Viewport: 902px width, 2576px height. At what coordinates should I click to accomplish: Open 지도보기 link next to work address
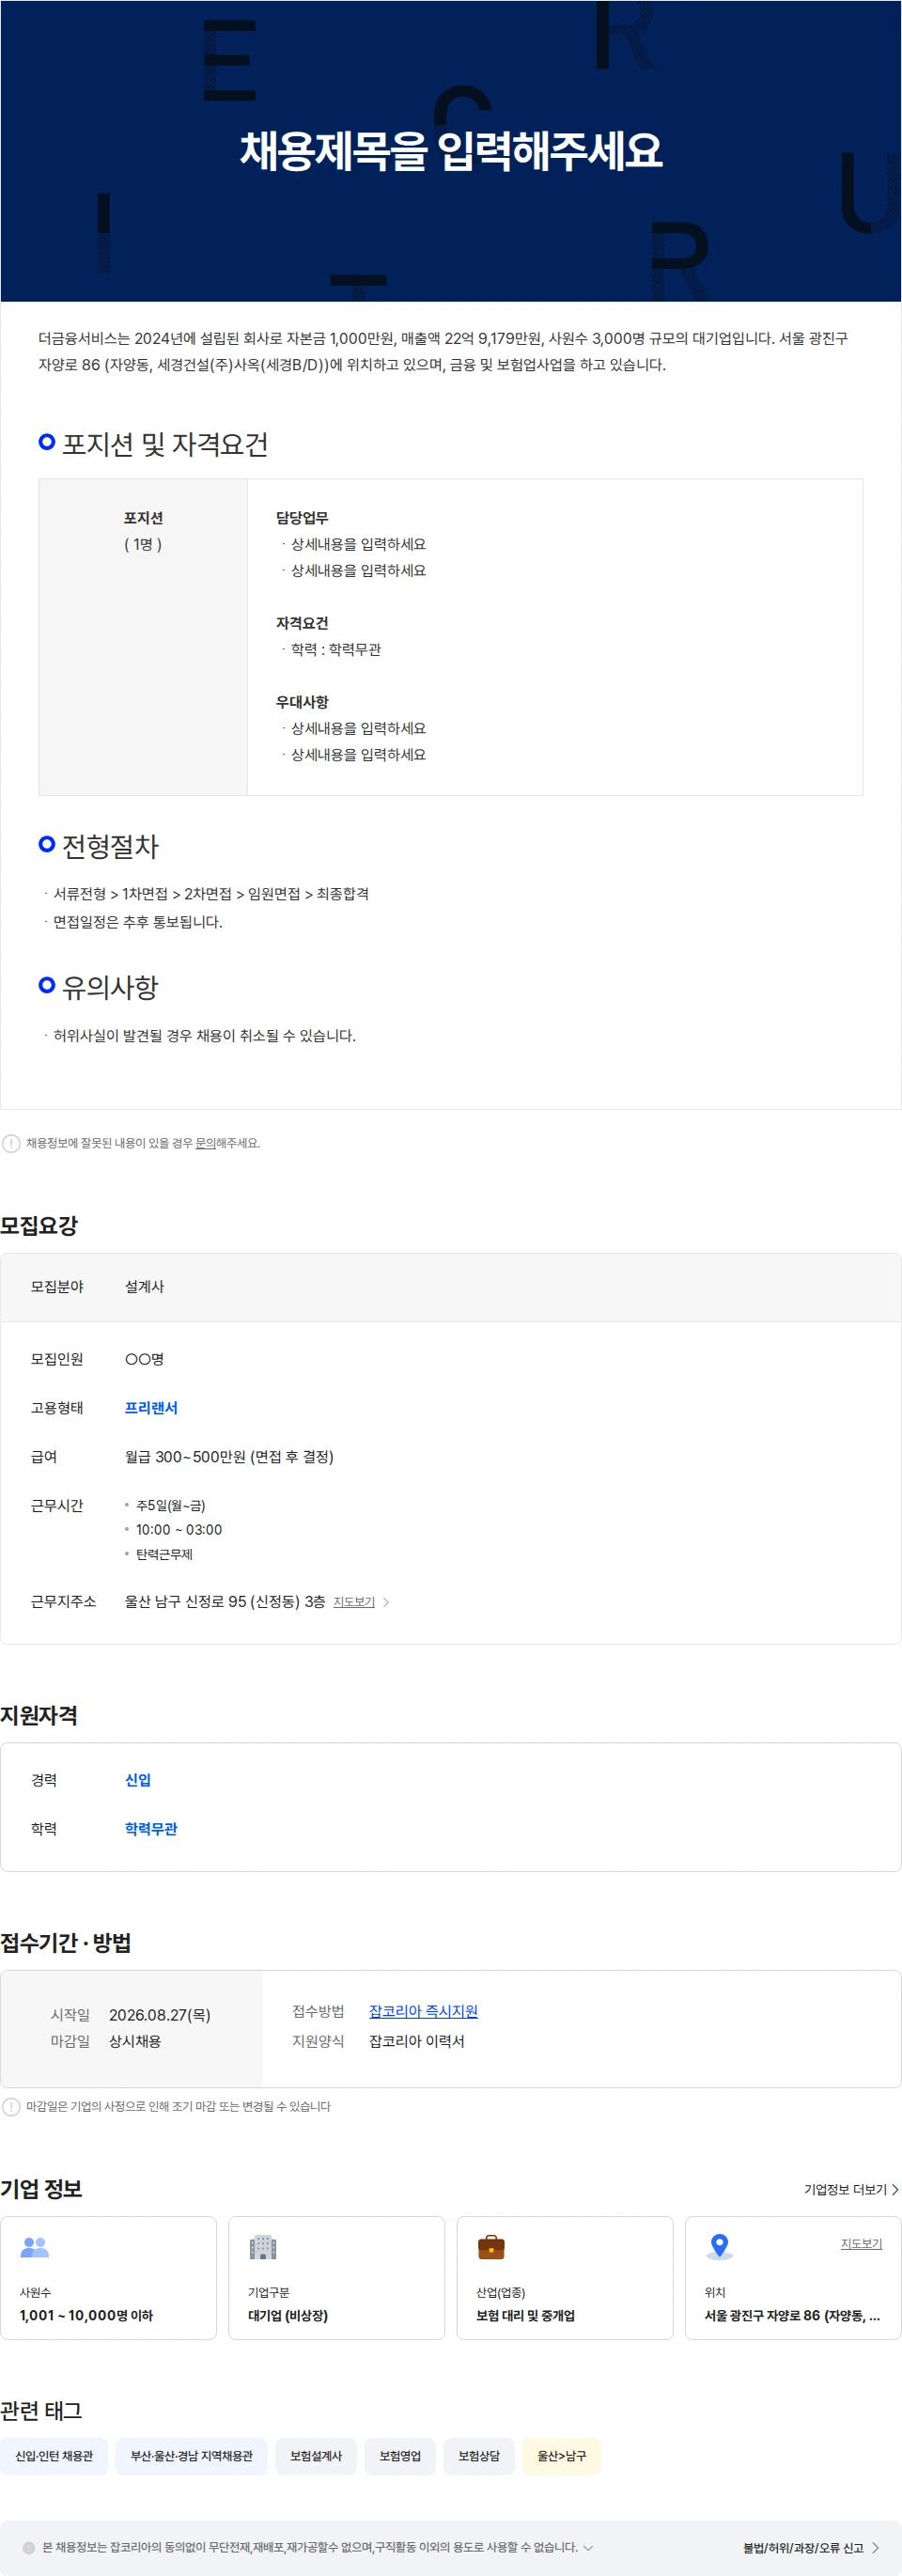(x=354, y=1602)
